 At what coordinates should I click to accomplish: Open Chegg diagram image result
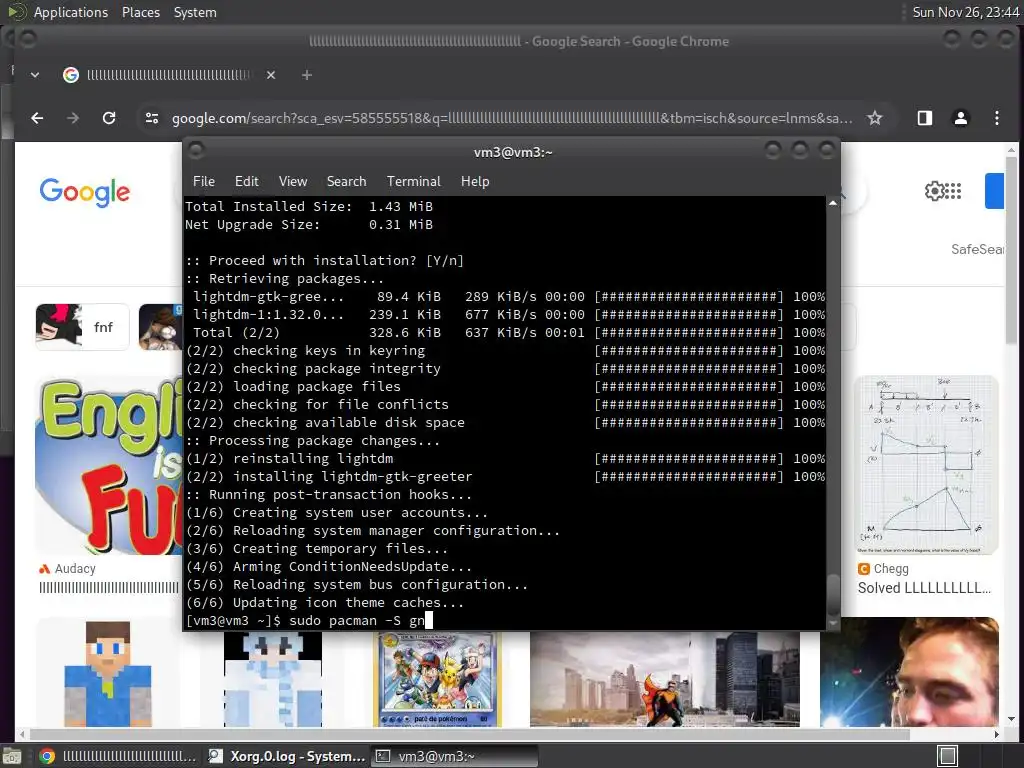click(x=926, y=465)
